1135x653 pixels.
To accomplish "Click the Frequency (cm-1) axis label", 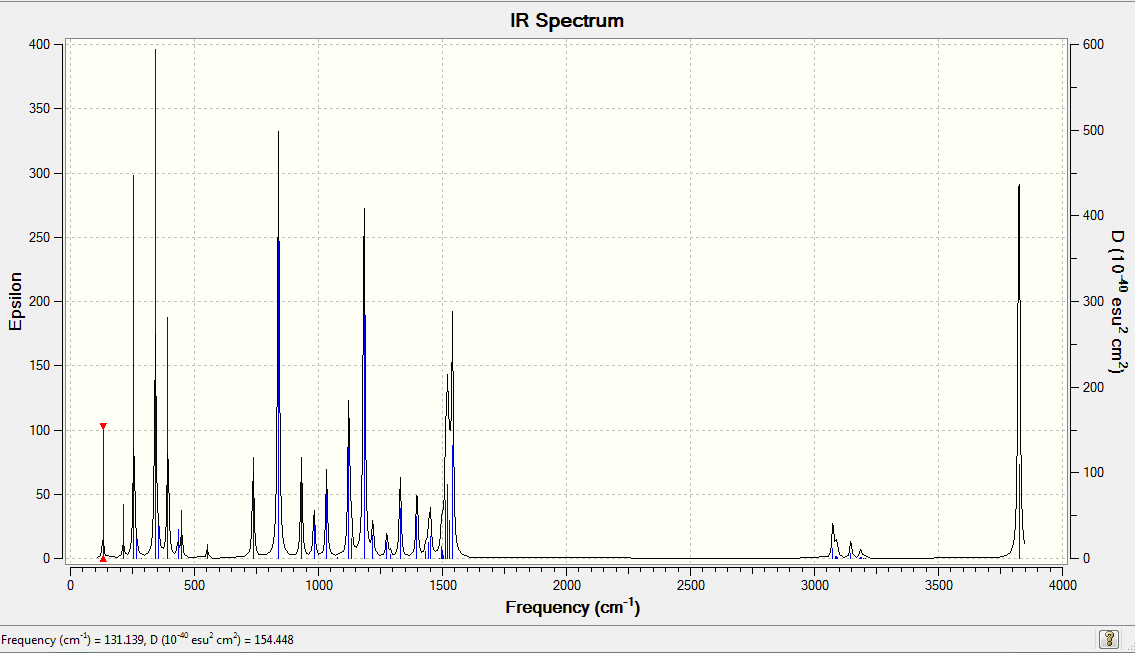I will pos(573,607).
